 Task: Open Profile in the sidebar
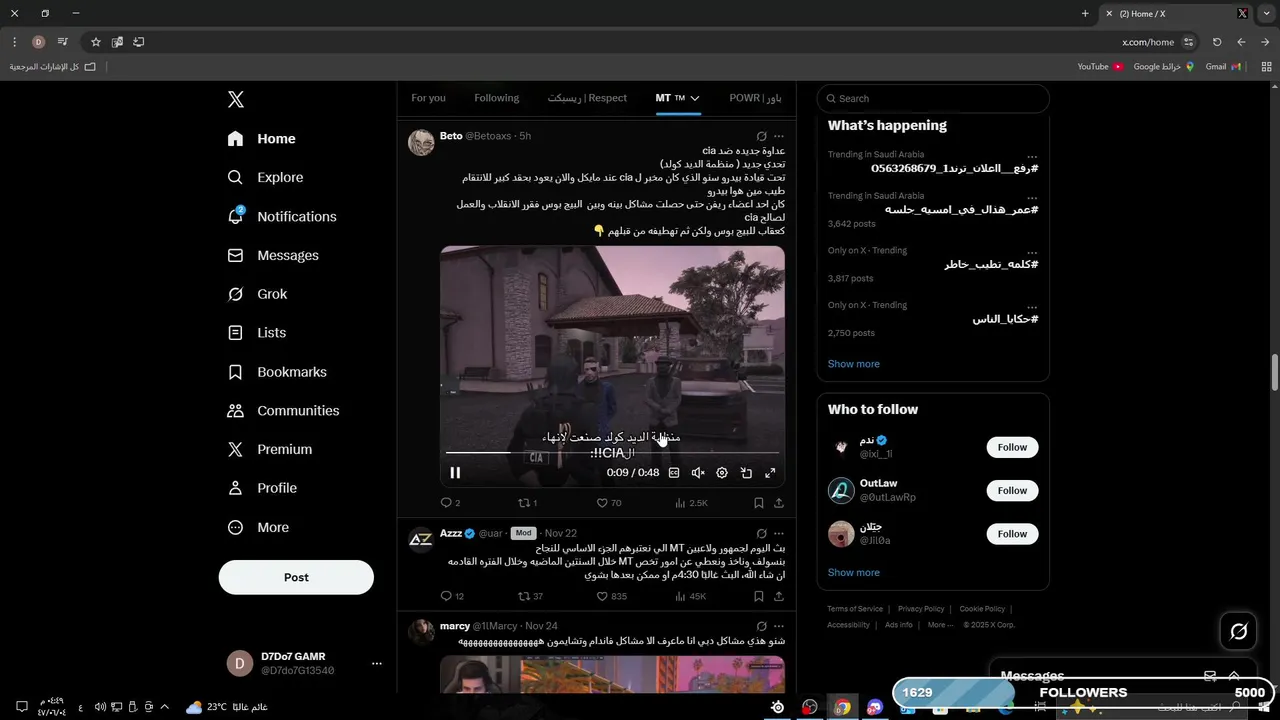click(x=262, y=488)
